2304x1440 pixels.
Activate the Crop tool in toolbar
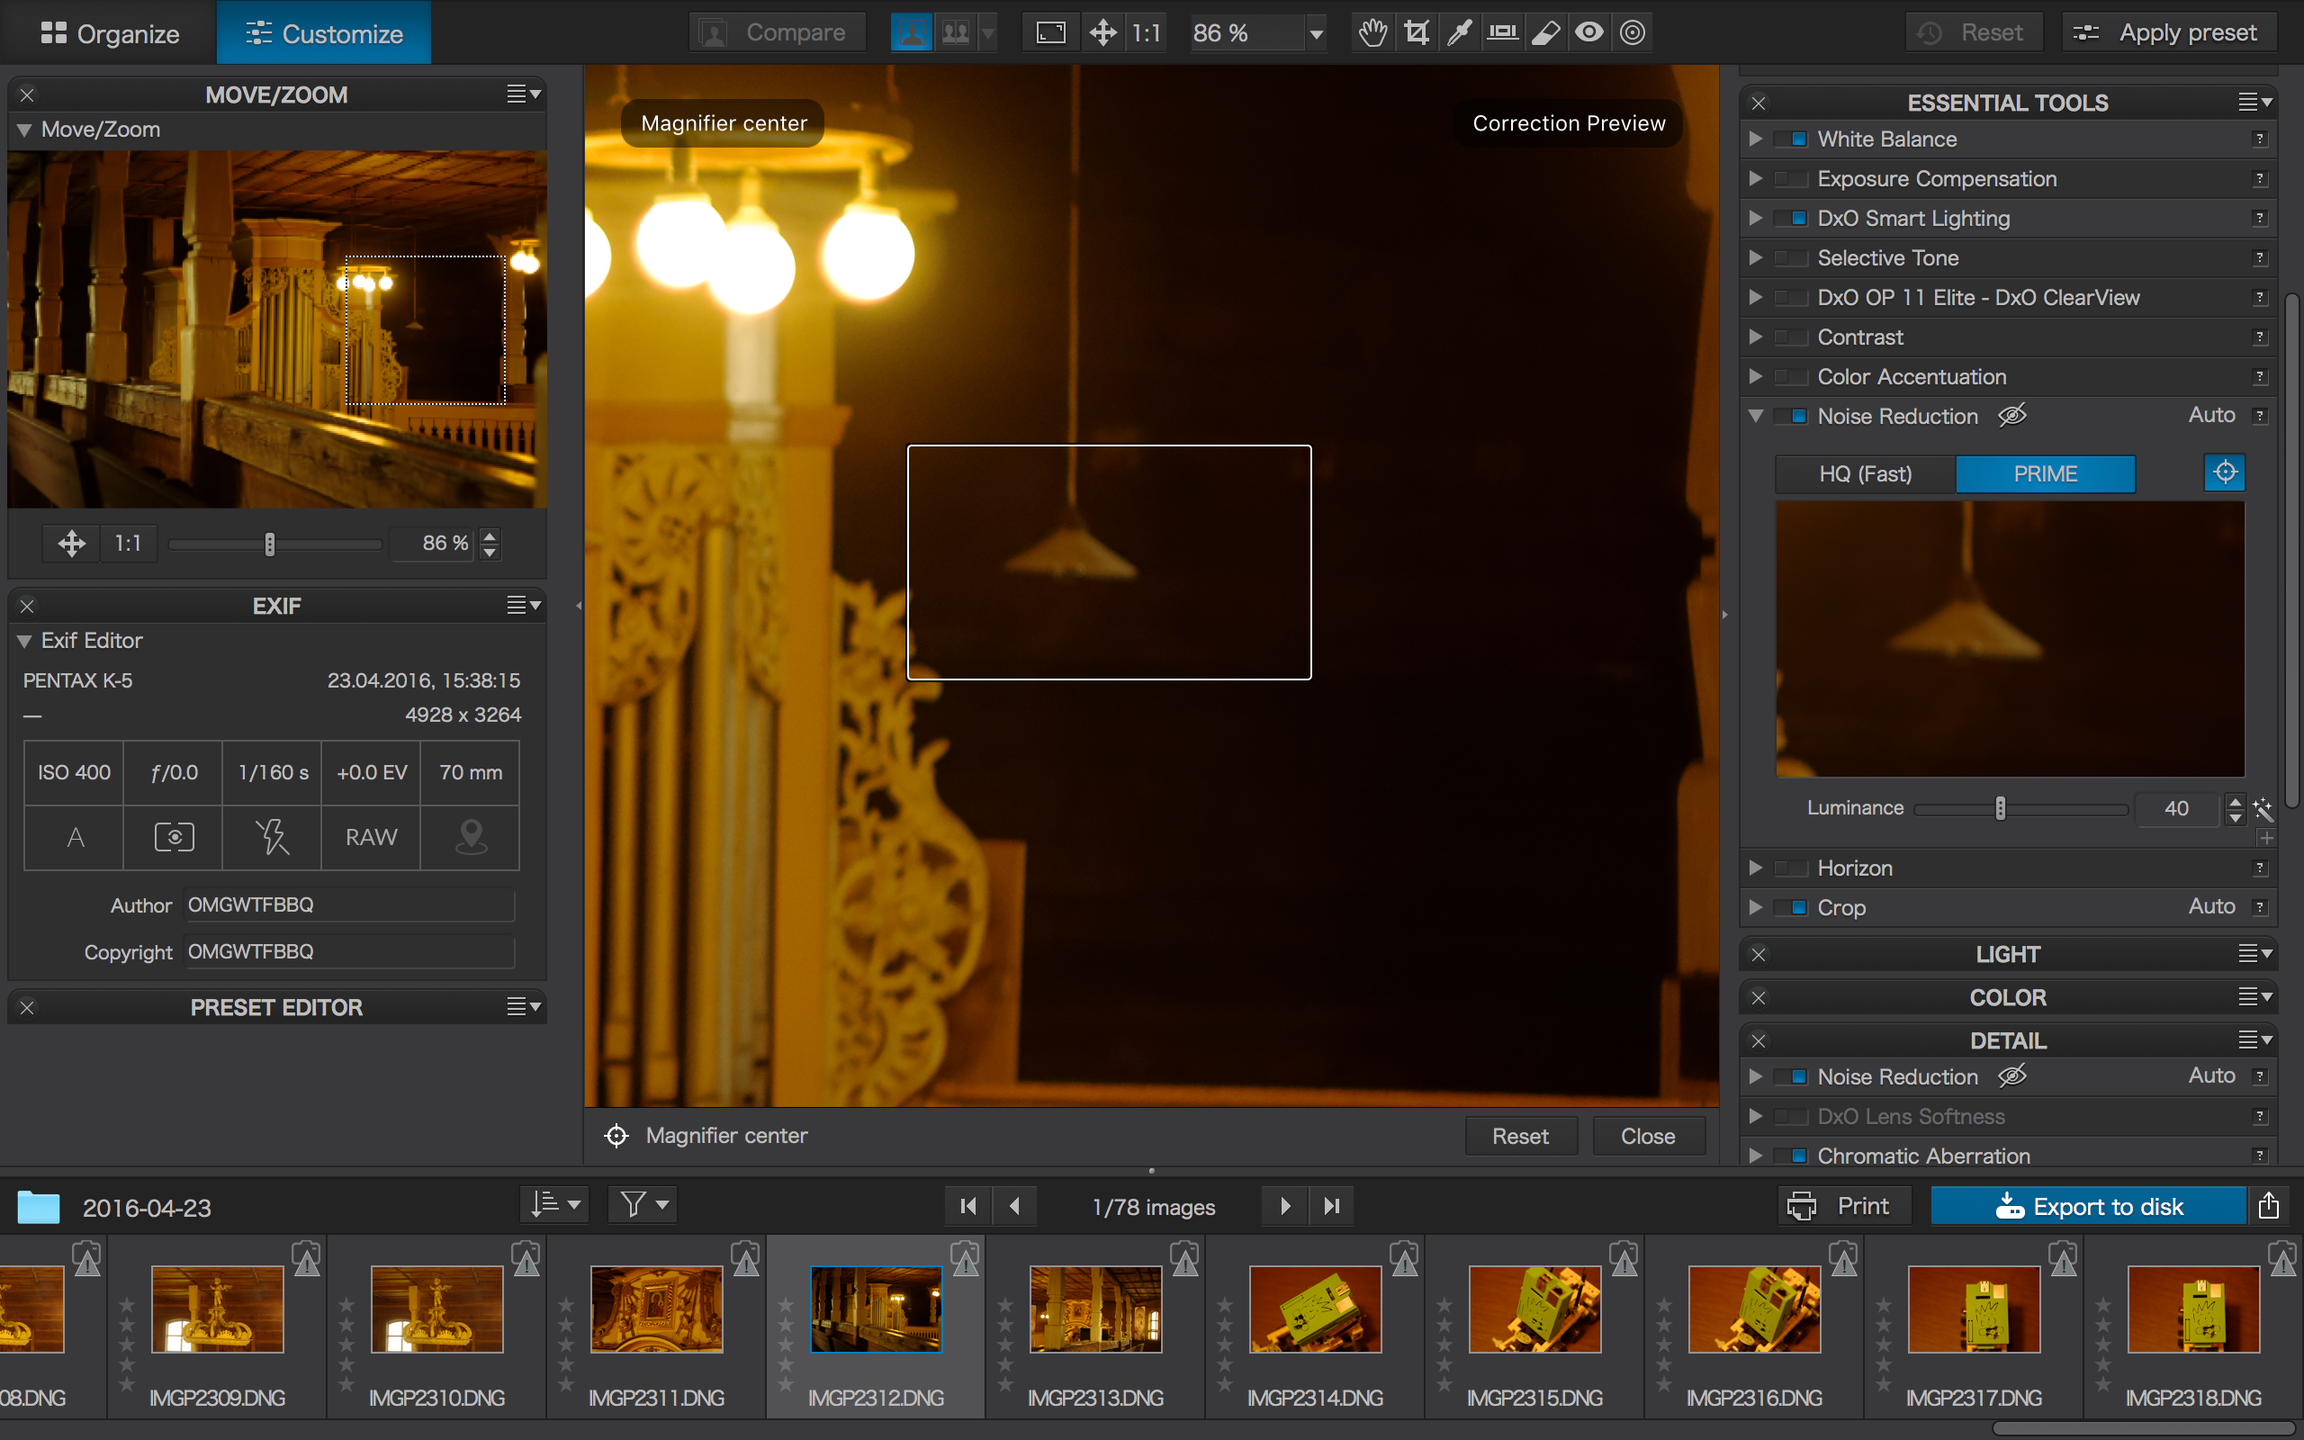click(1416, 33)
